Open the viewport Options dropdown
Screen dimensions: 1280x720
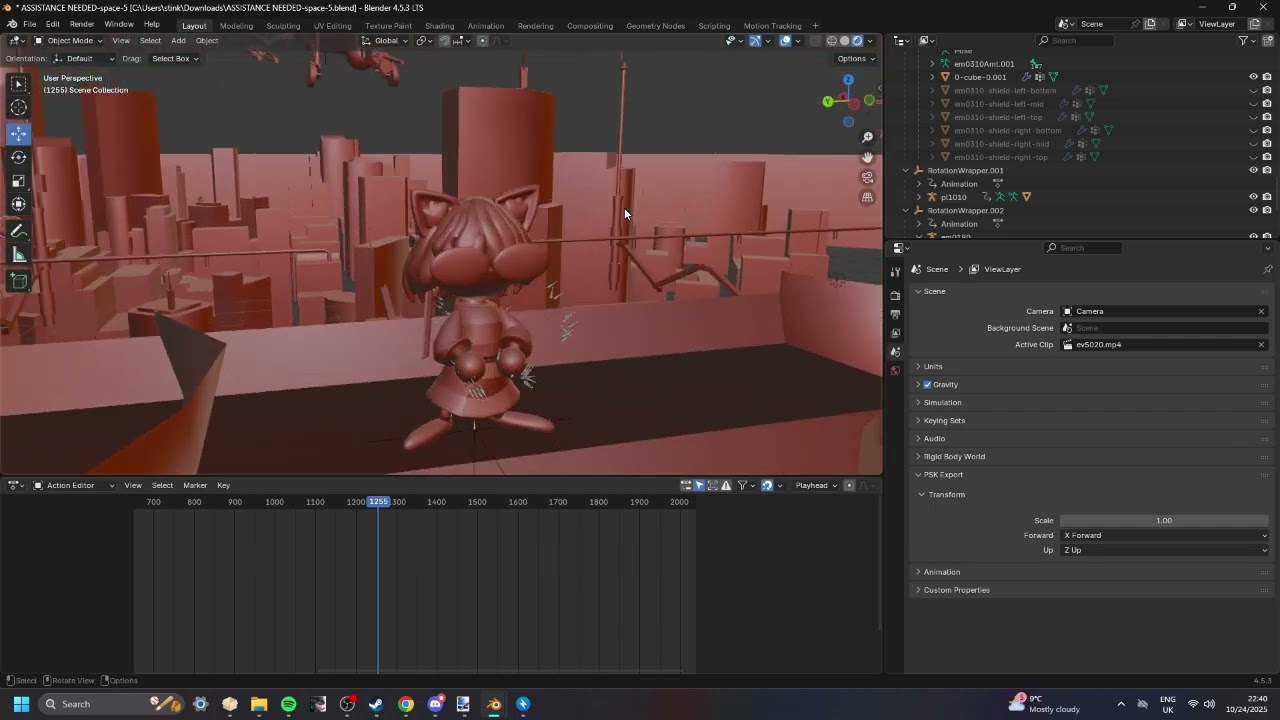pyautogui.click(x=857, y=59)
